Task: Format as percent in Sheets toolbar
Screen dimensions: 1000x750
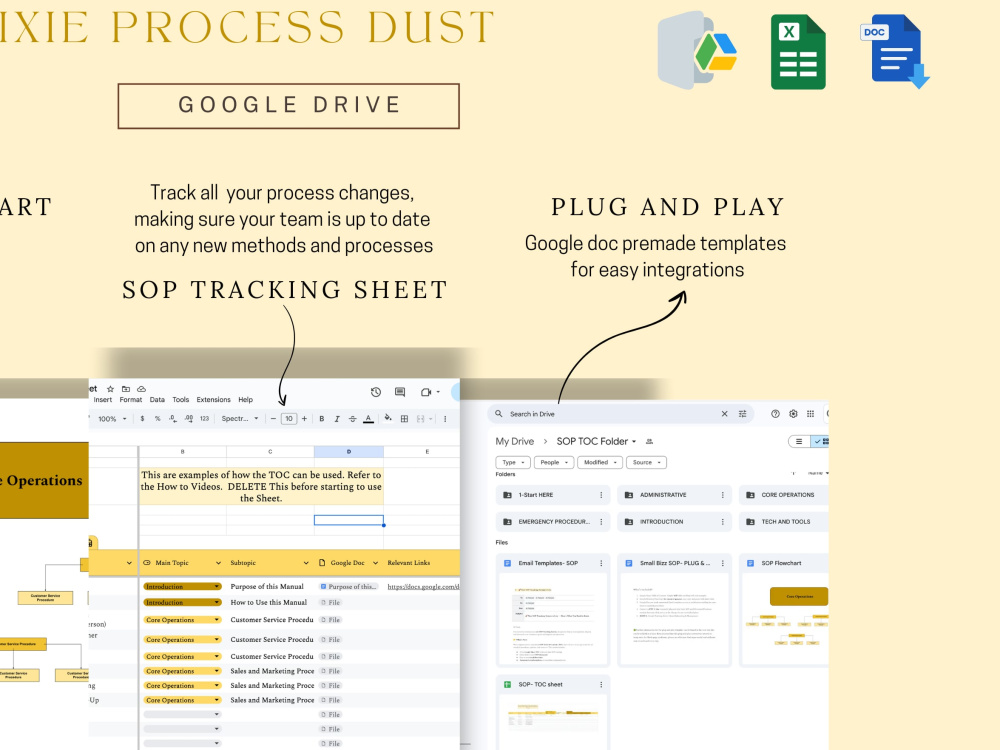Action: coord(158,419)
